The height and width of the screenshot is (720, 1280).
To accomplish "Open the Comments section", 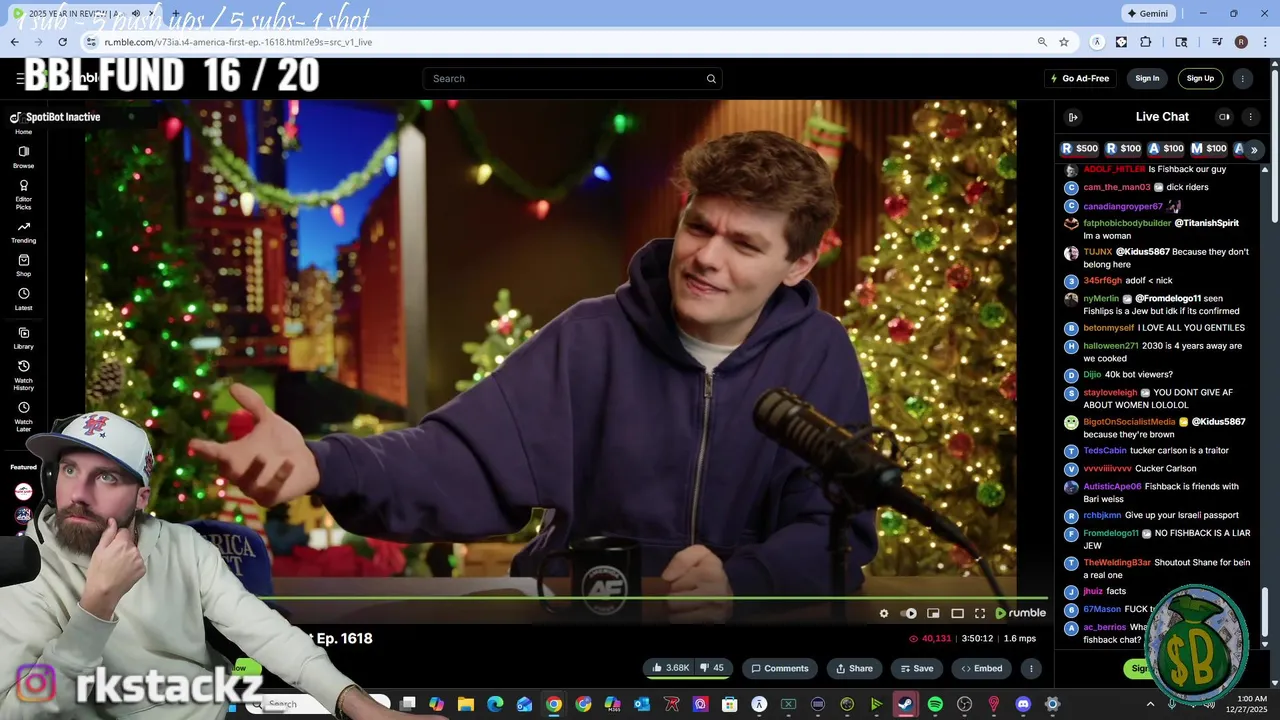I will tap(780, 668).
